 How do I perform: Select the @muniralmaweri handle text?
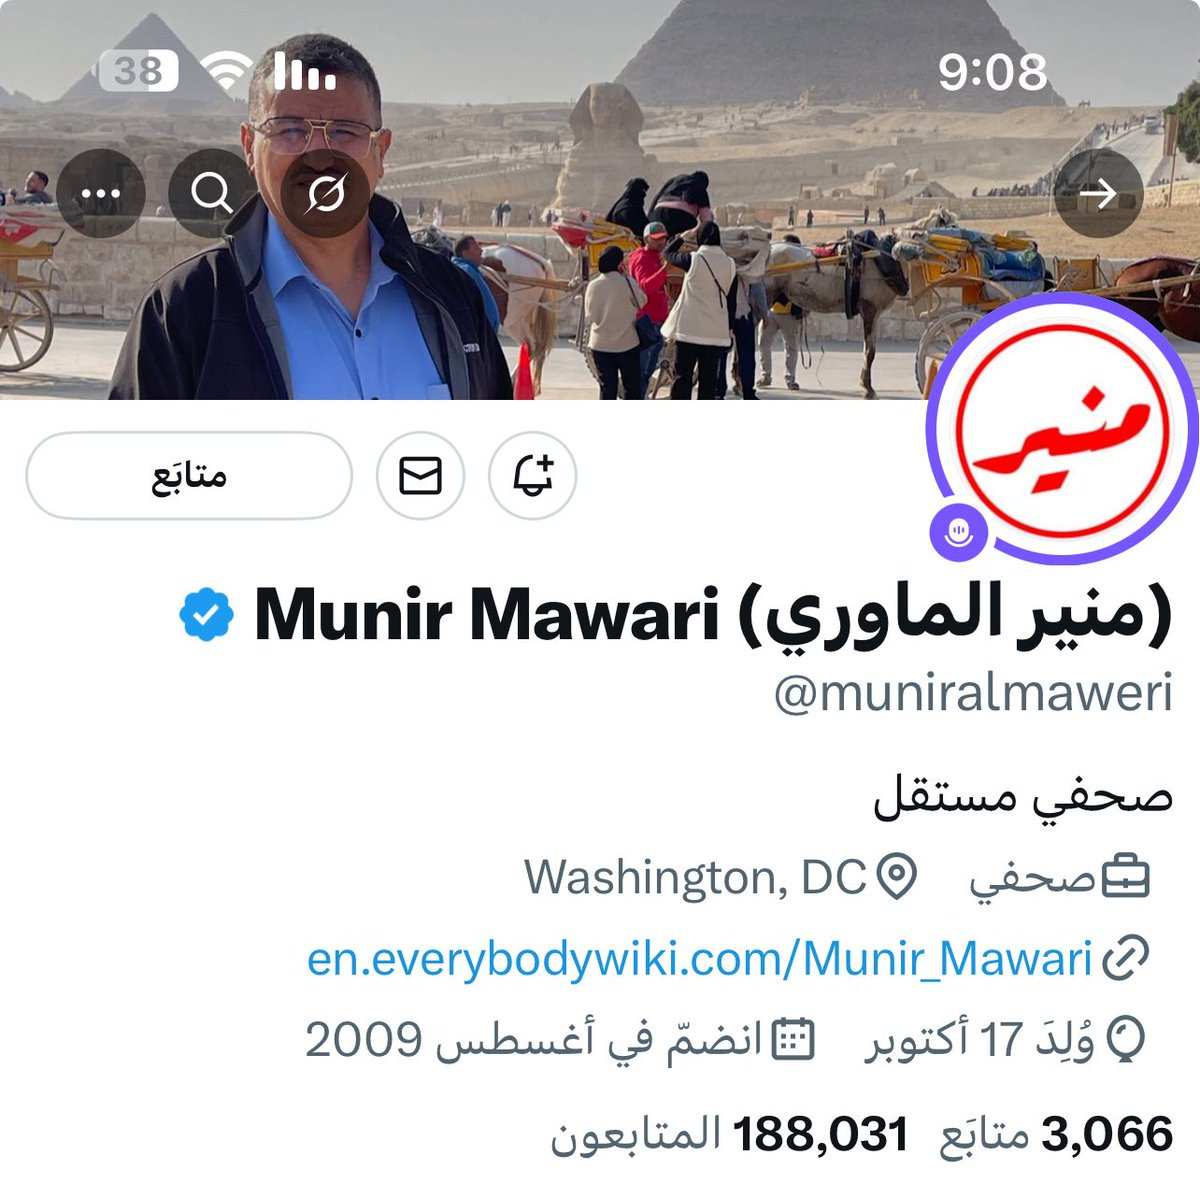point(973,693)
